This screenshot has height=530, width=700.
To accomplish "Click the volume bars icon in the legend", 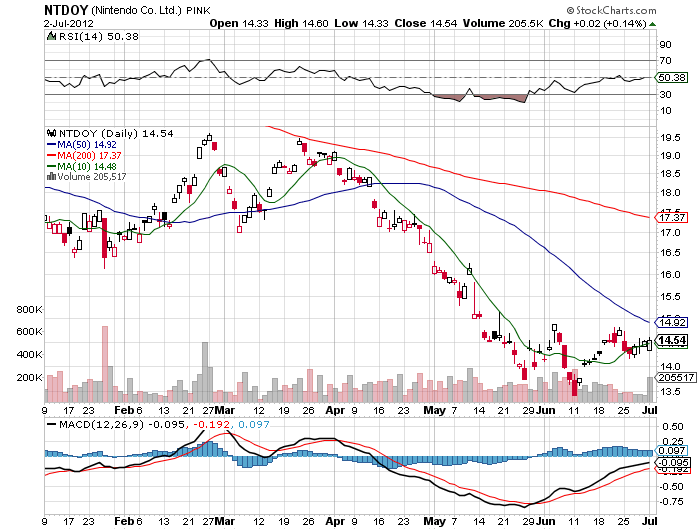I will click(51, 176).
